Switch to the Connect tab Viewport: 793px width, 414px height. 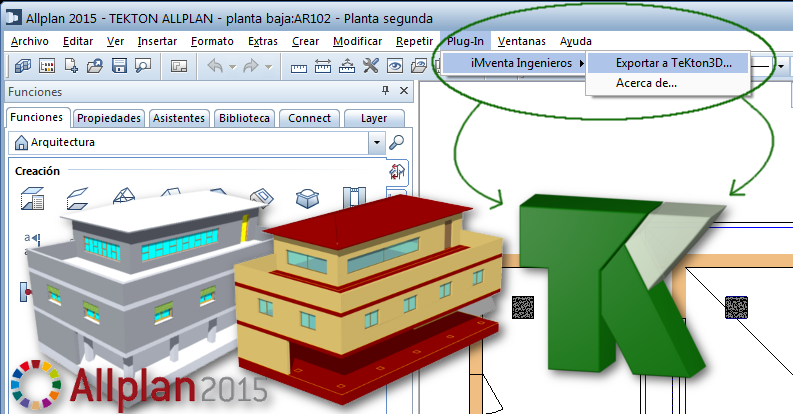310,118
